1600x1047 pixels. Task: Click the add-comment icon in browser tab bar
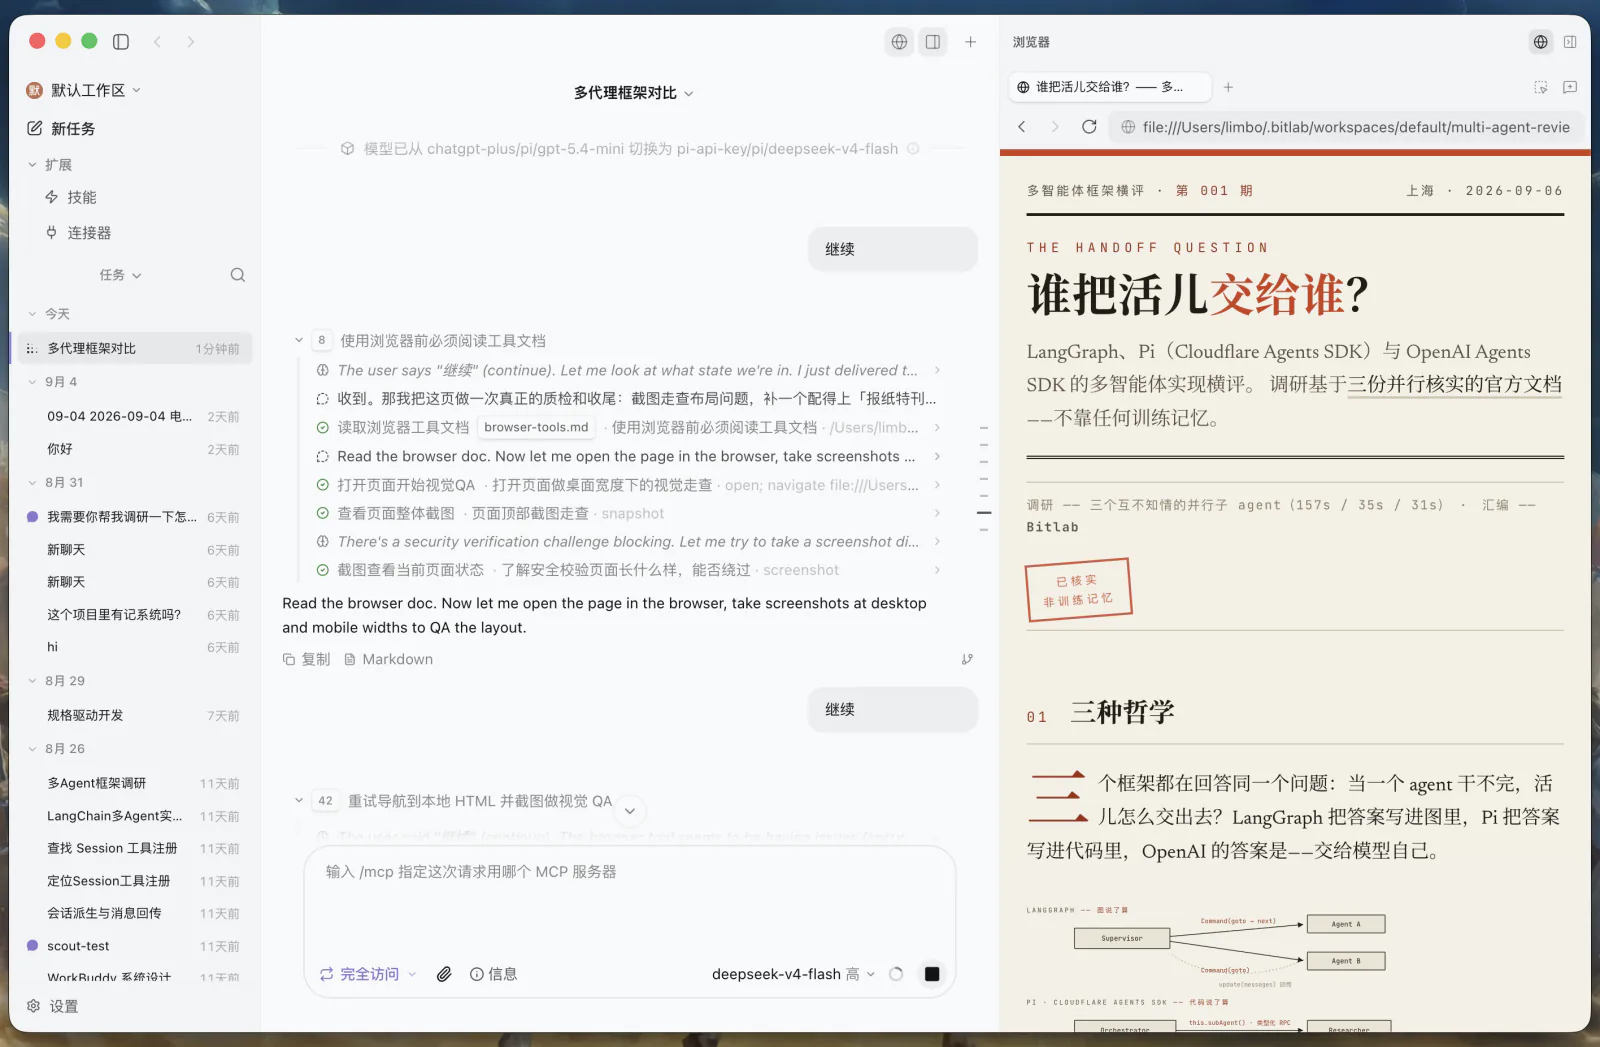[1570, 87]
